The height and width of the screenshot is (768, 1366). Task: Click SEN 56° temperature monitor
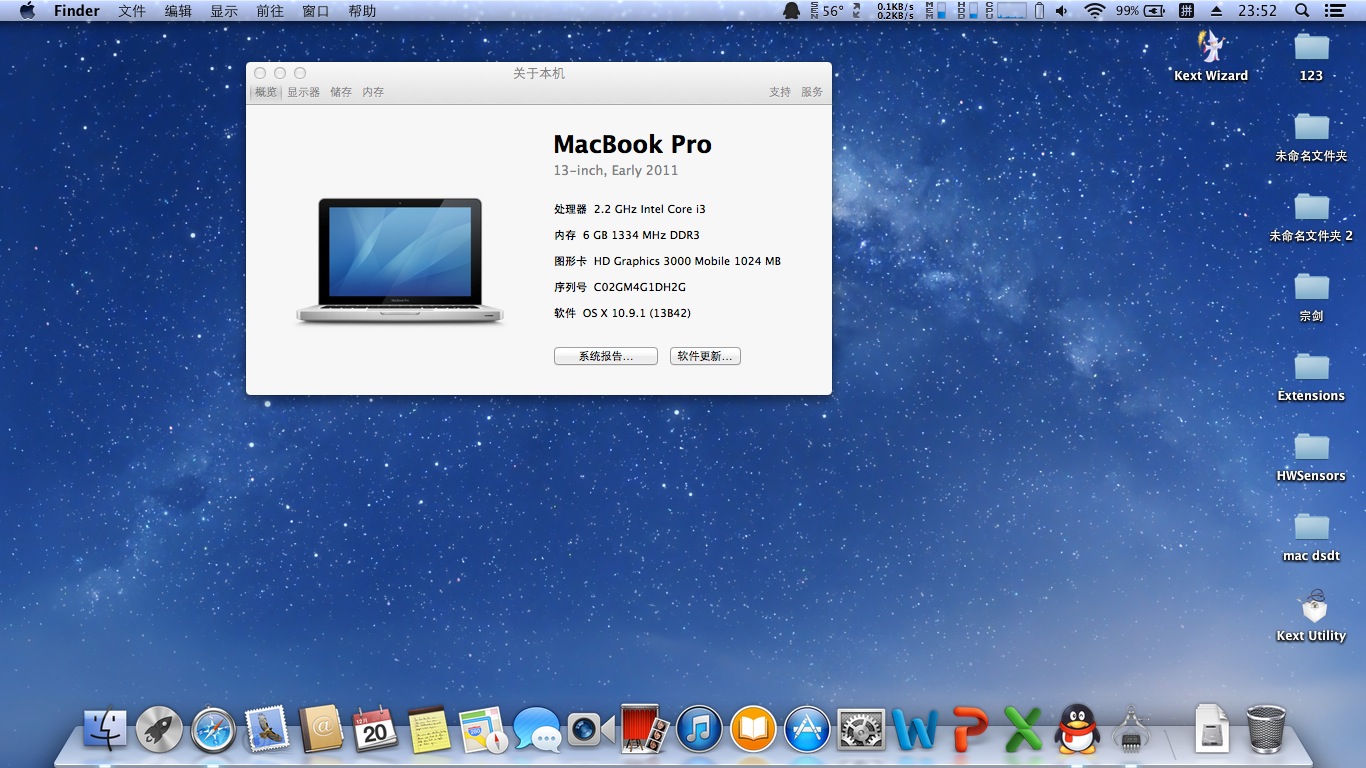tap(827, 11)
